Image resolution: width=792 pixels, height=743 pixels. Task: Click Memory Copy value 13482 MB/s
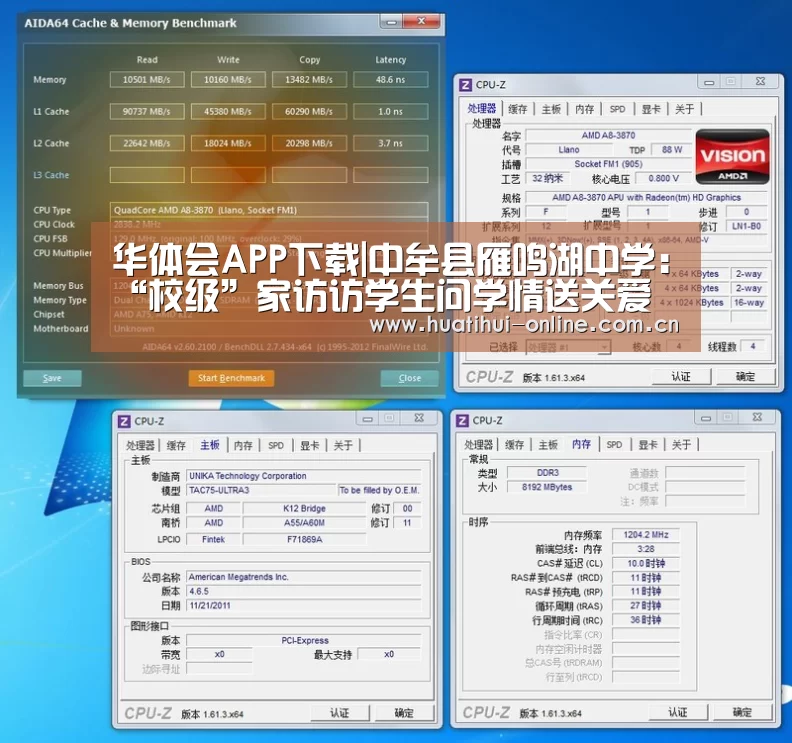click(x=309, y=80)
